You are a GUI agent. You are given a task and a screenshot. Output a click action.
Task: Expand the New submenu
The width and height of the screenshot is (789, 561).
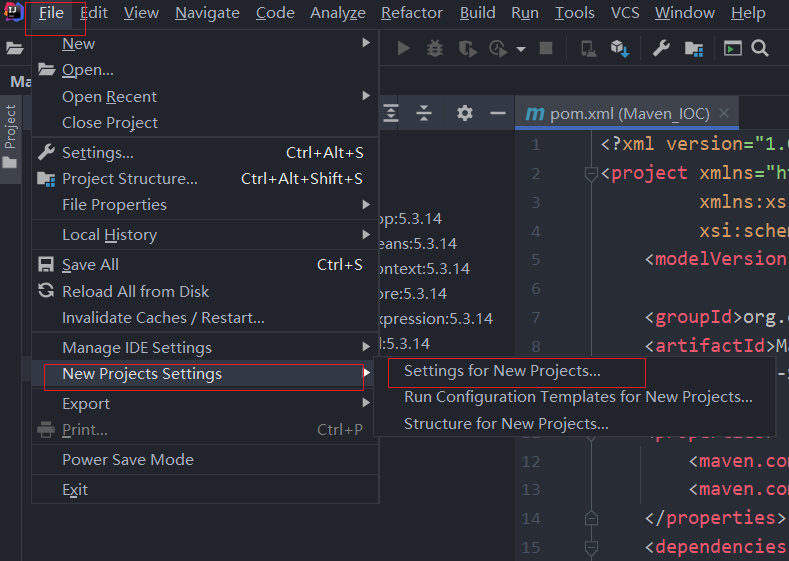pos(205,44)
